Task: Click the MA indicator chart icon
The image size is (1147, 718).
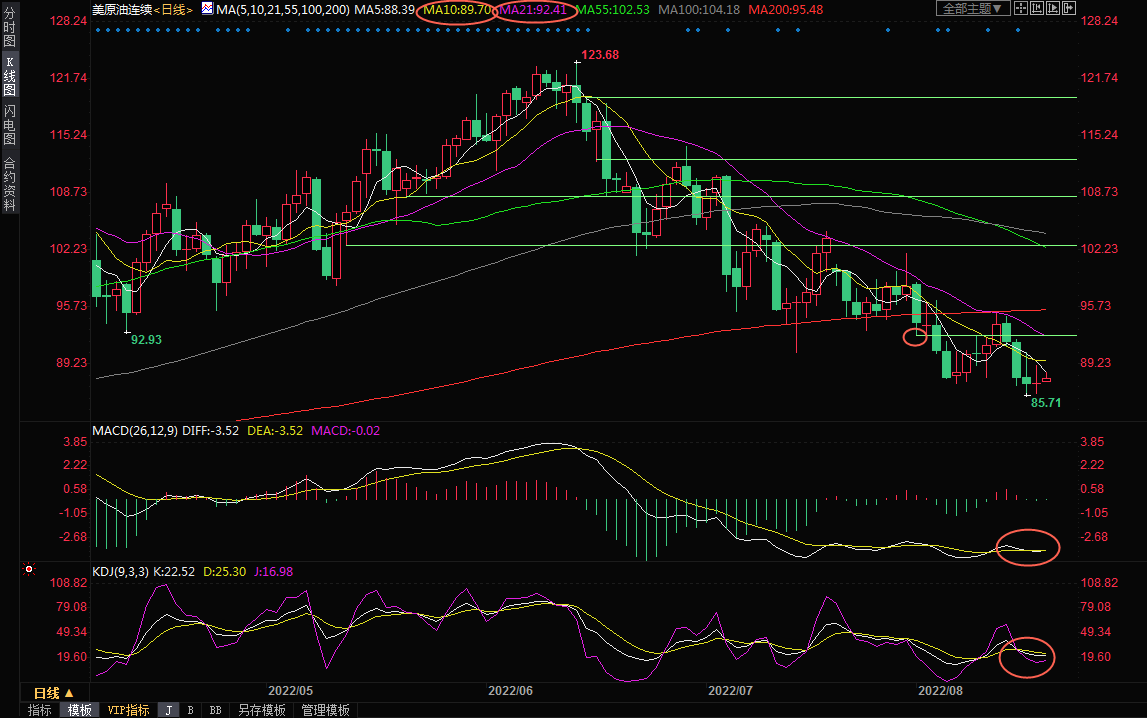Action: click(x=206, y=9)
